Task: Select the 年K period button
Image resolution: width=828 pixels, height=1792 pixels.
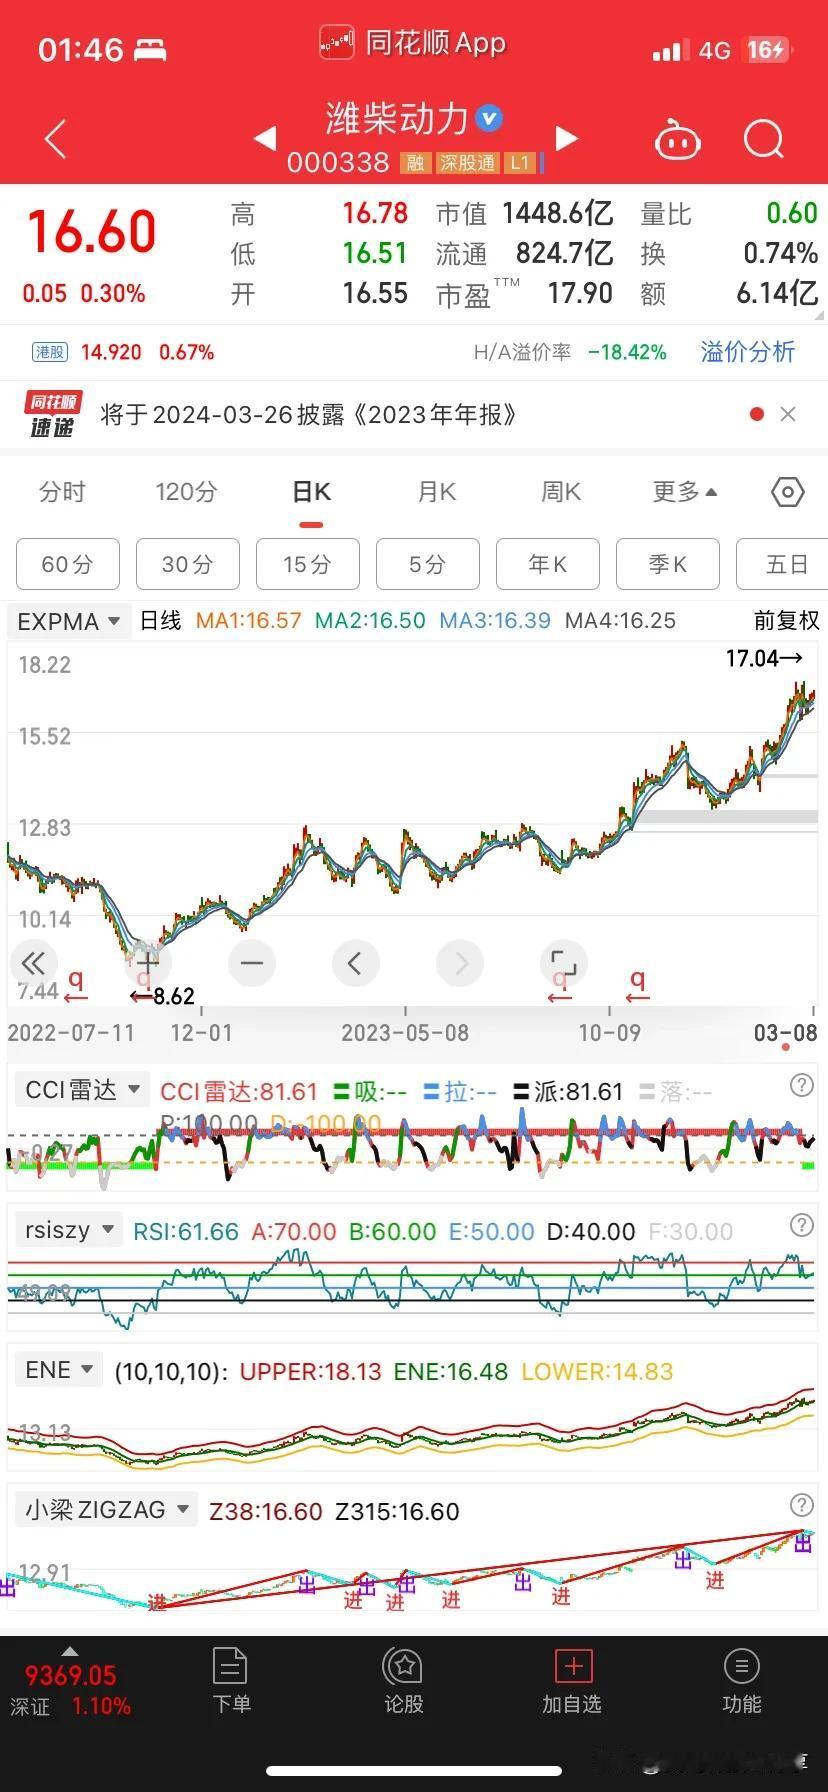Action: click(548, 564)
